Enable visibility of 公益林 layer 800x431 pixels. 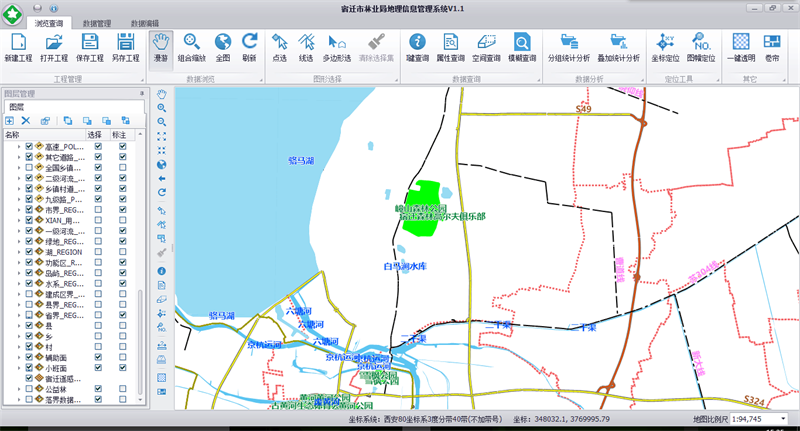coord(29,389)
